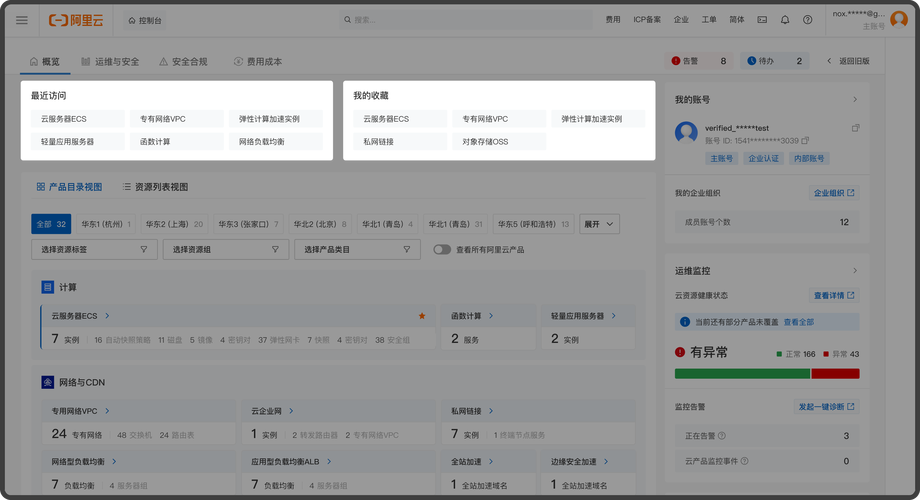Switch to the 费用成本 tab

(258, 62)
